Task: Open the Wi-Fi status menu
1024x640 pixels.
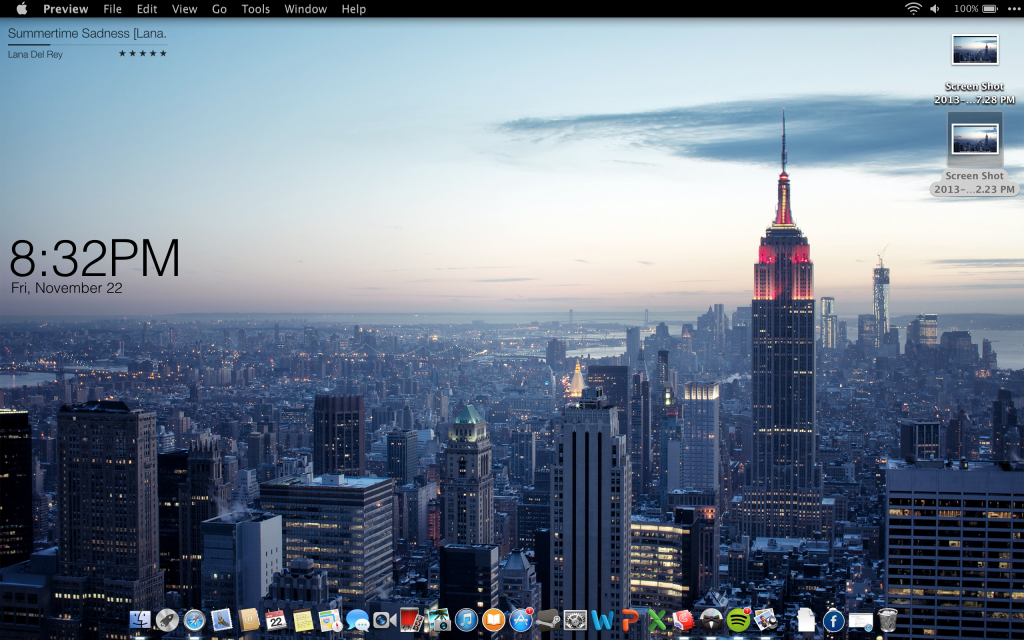Action: click(913, 9)
